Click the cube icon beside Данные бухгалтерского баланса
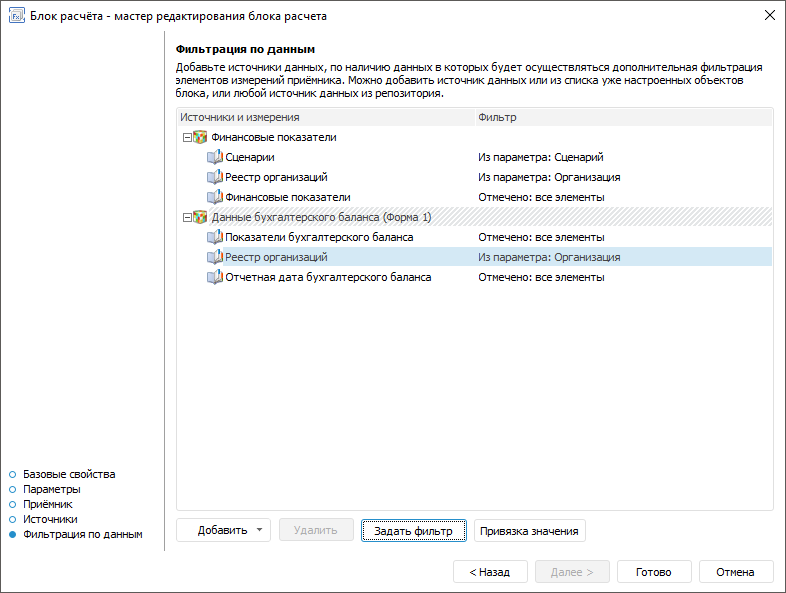Image resolution: width=786 pixels, height=593 pixels. [x=200, y=217]
